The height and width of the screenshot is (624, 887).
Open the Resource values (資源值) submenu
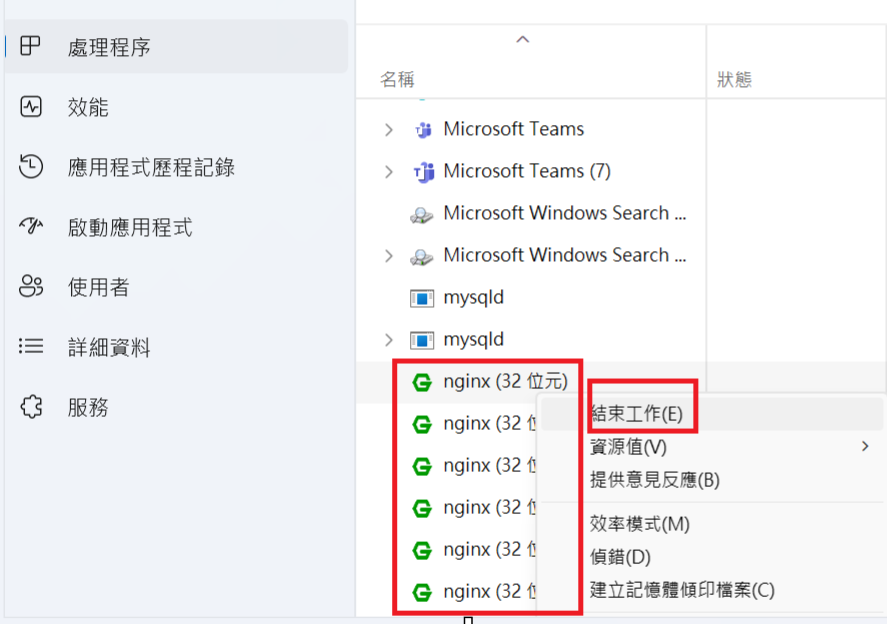coord(629,446)
